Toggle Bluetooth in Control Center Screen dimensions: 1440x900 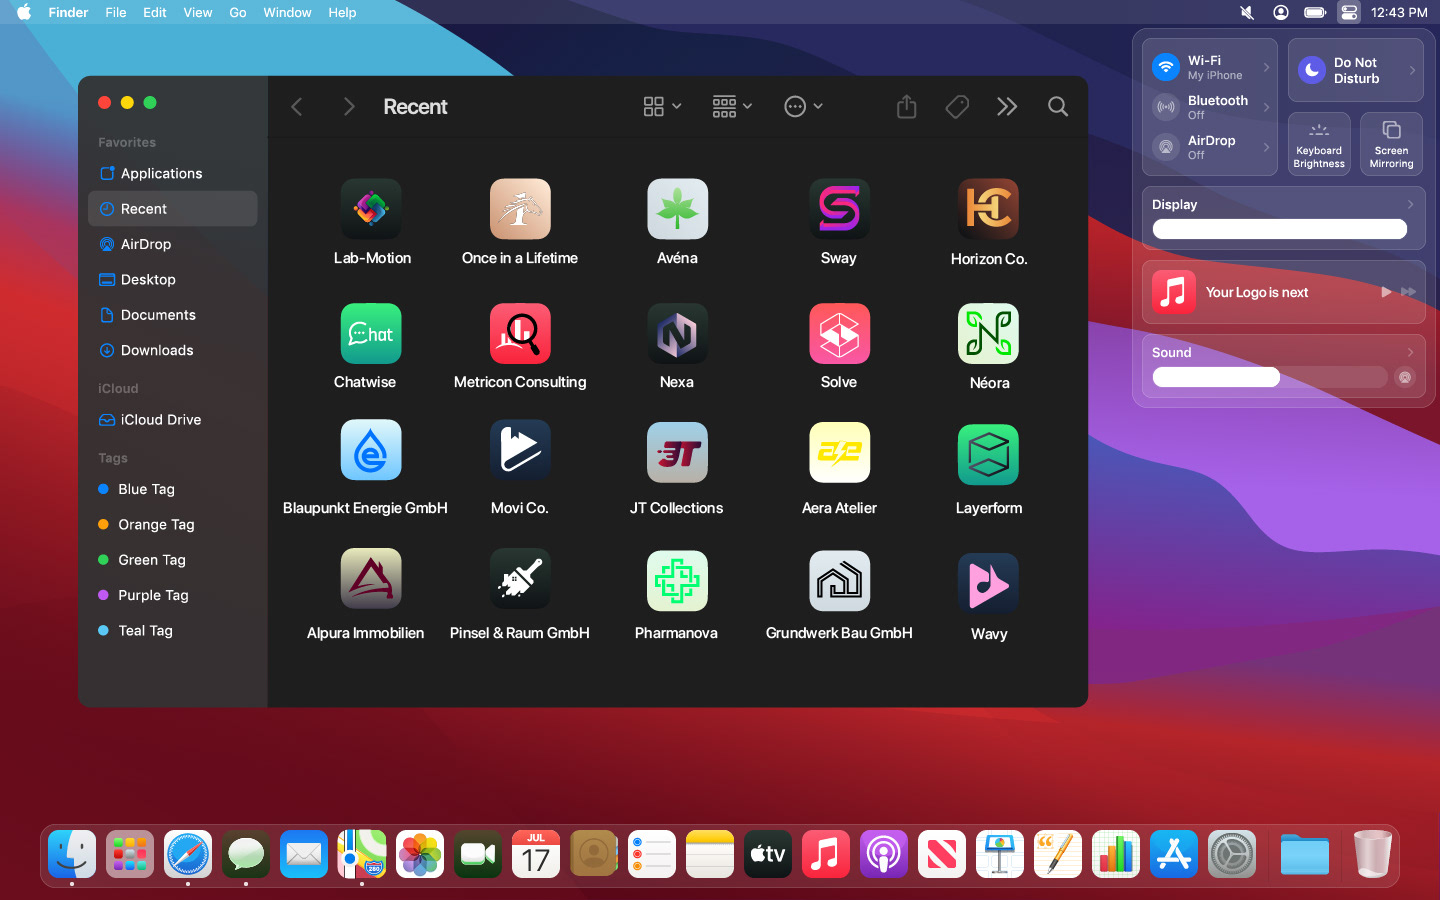click(x=1166, y=107)
